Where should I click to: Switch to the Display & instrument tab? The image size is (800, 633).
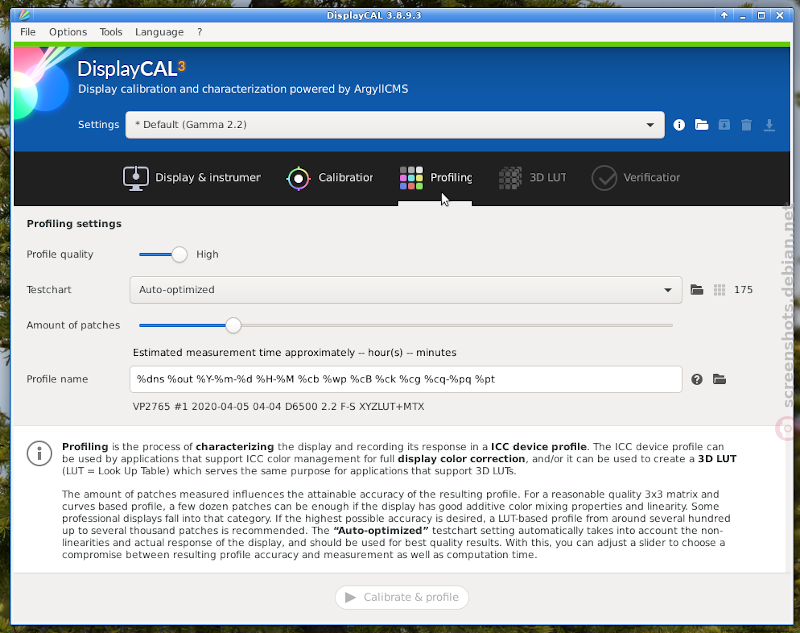[x=192, y=178]
